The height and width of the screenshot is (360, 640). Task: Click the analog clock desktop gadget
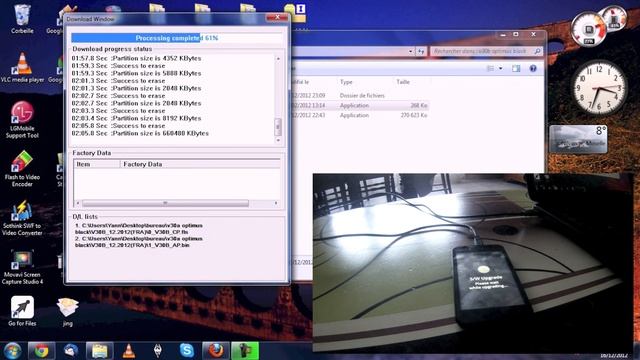599,88
